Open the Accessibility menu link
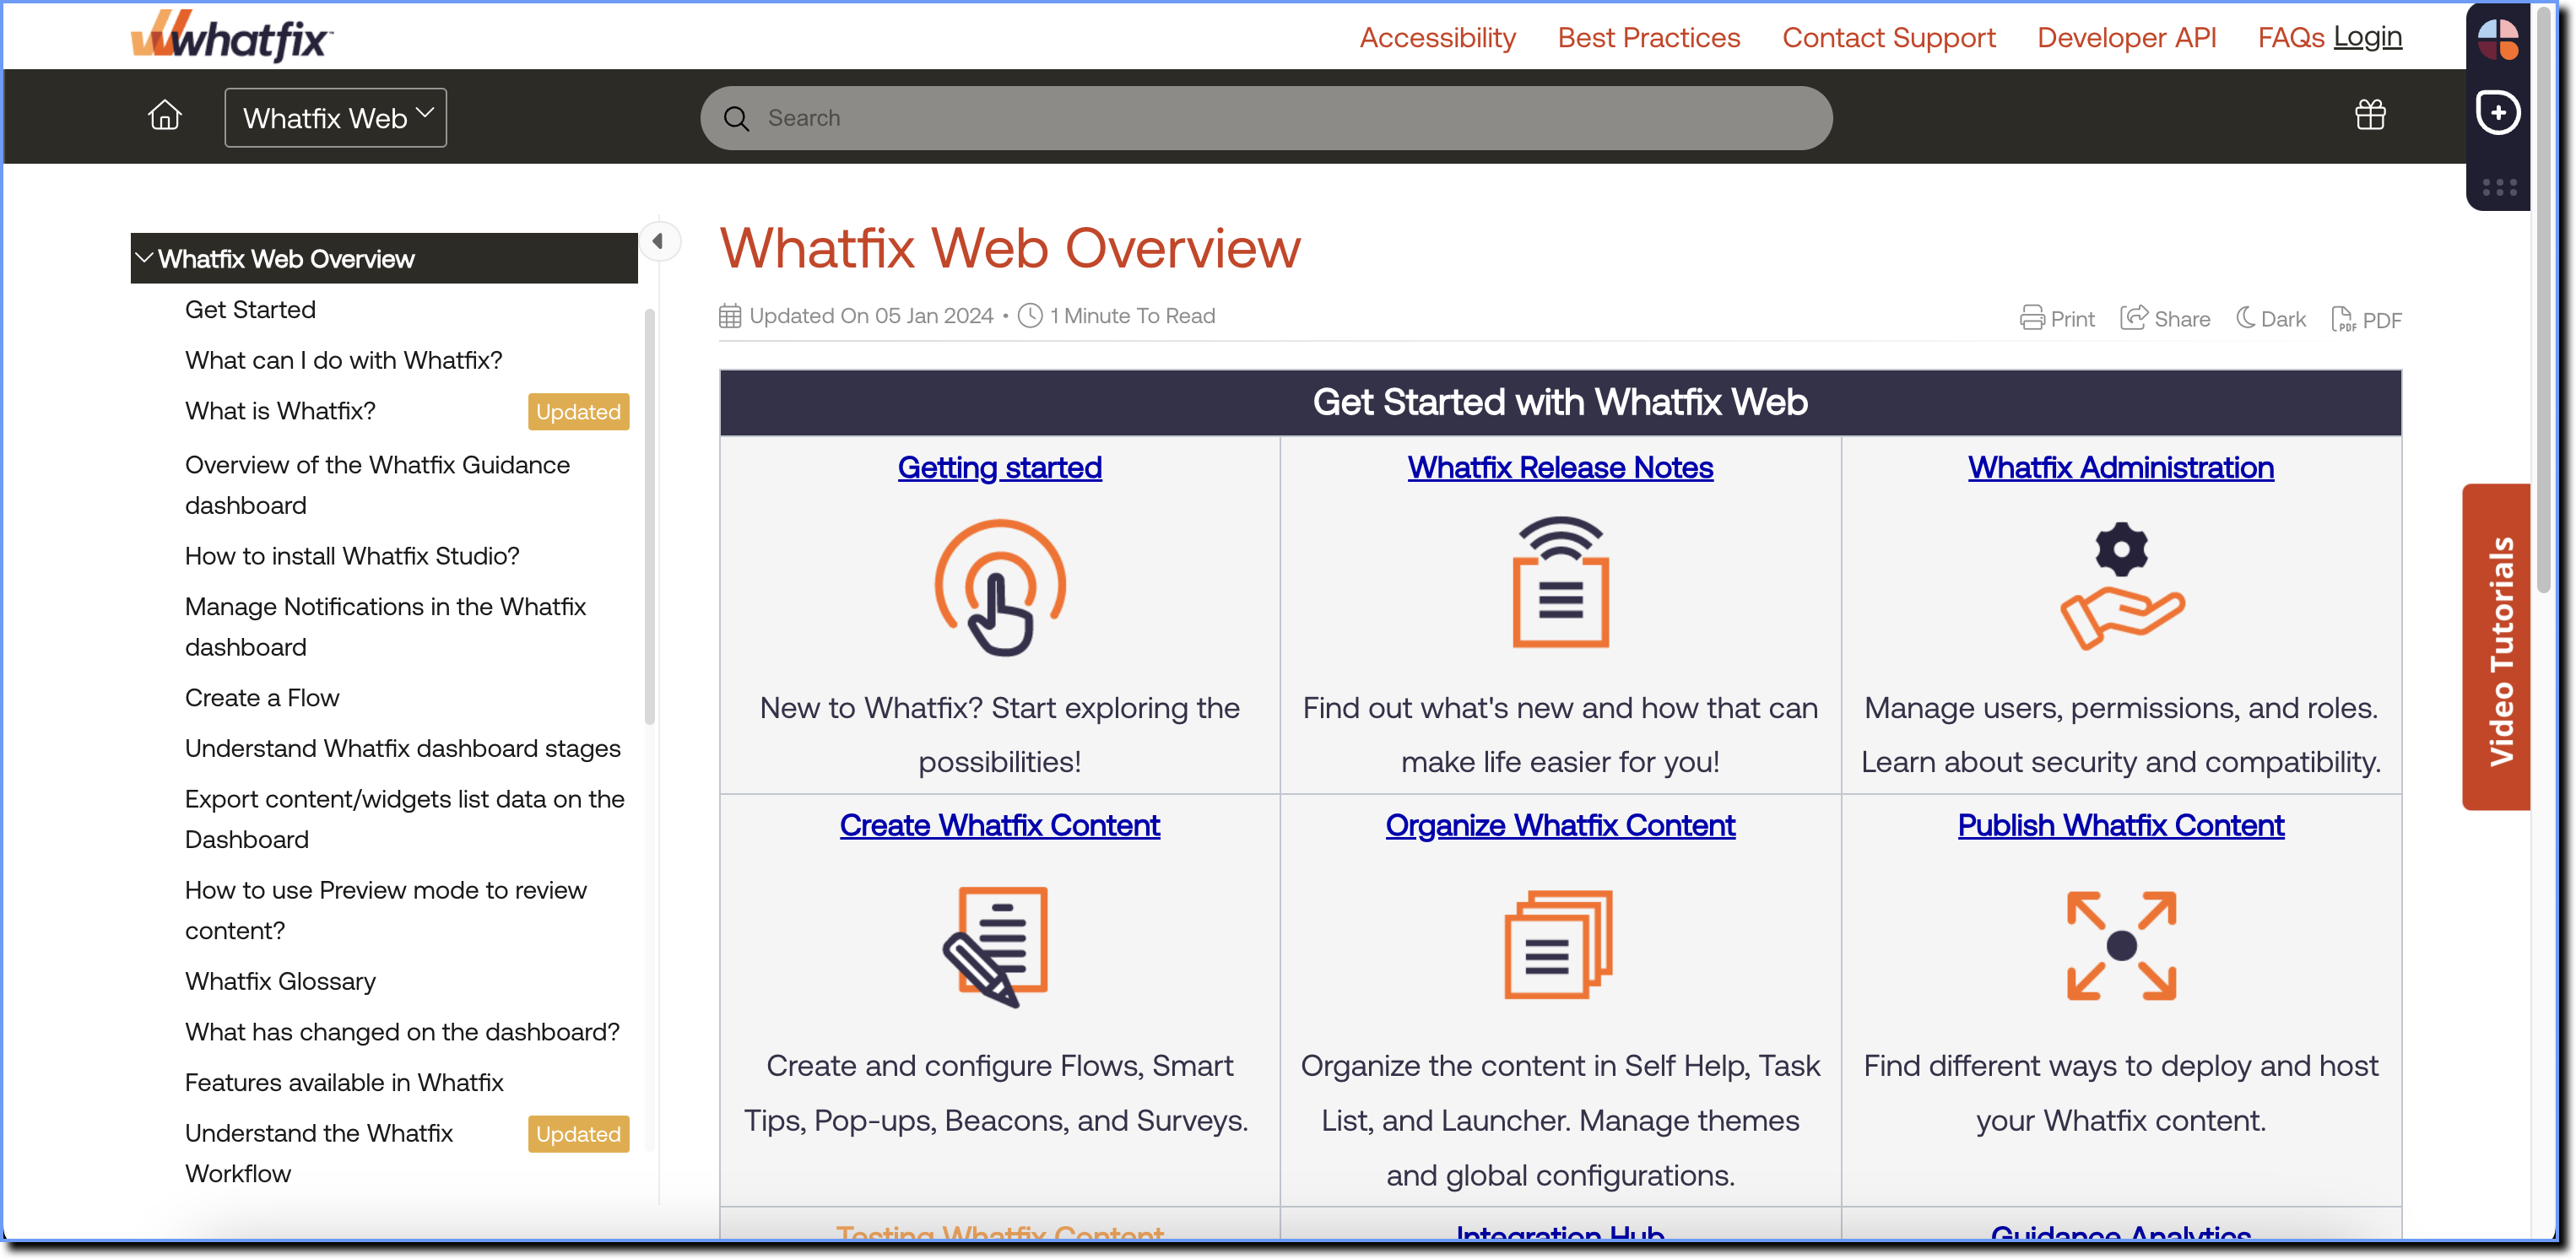This screenshot has height=1259, width=2576. pyautogui.click(x=1437, y=37)
